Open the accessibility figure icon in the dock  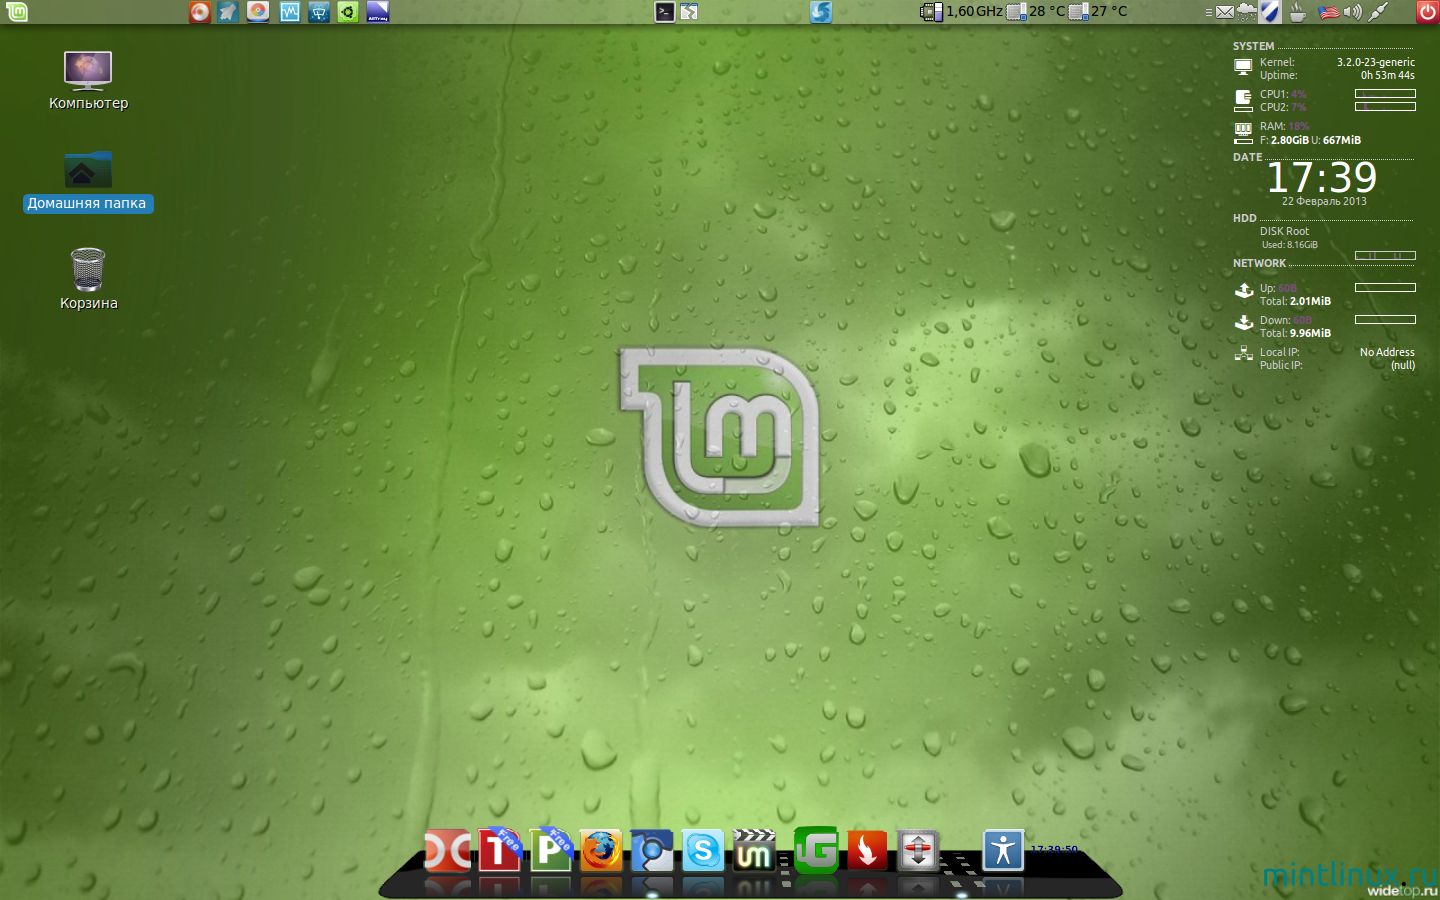[1003, 851]
